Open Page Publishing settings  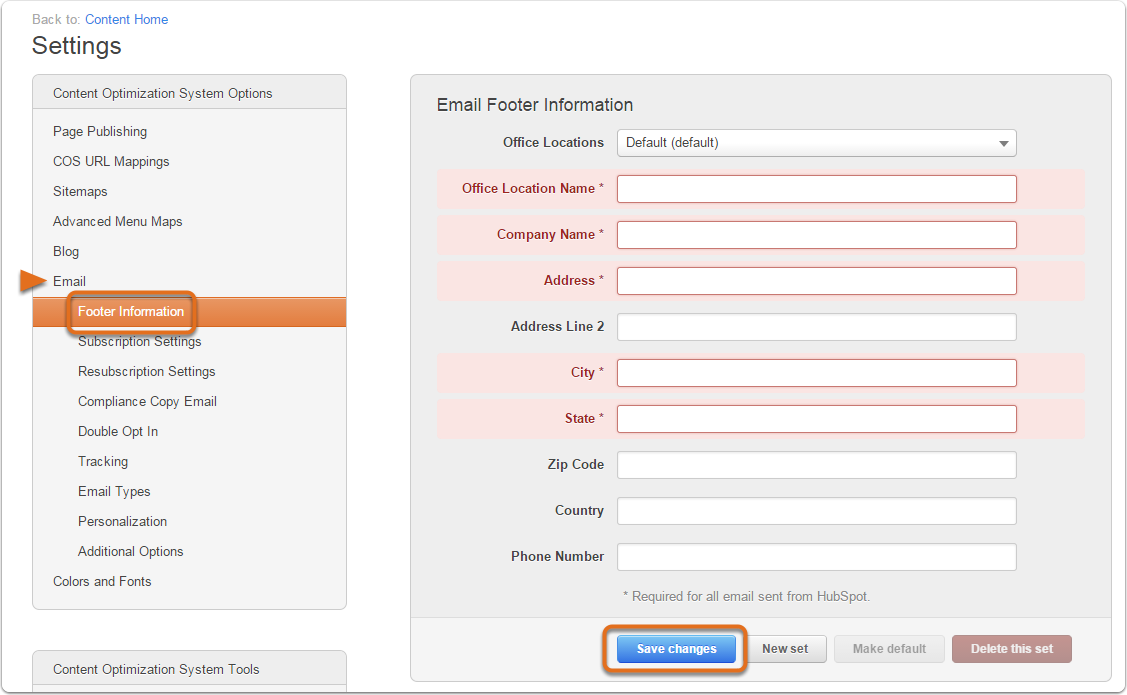pos(100,132)
